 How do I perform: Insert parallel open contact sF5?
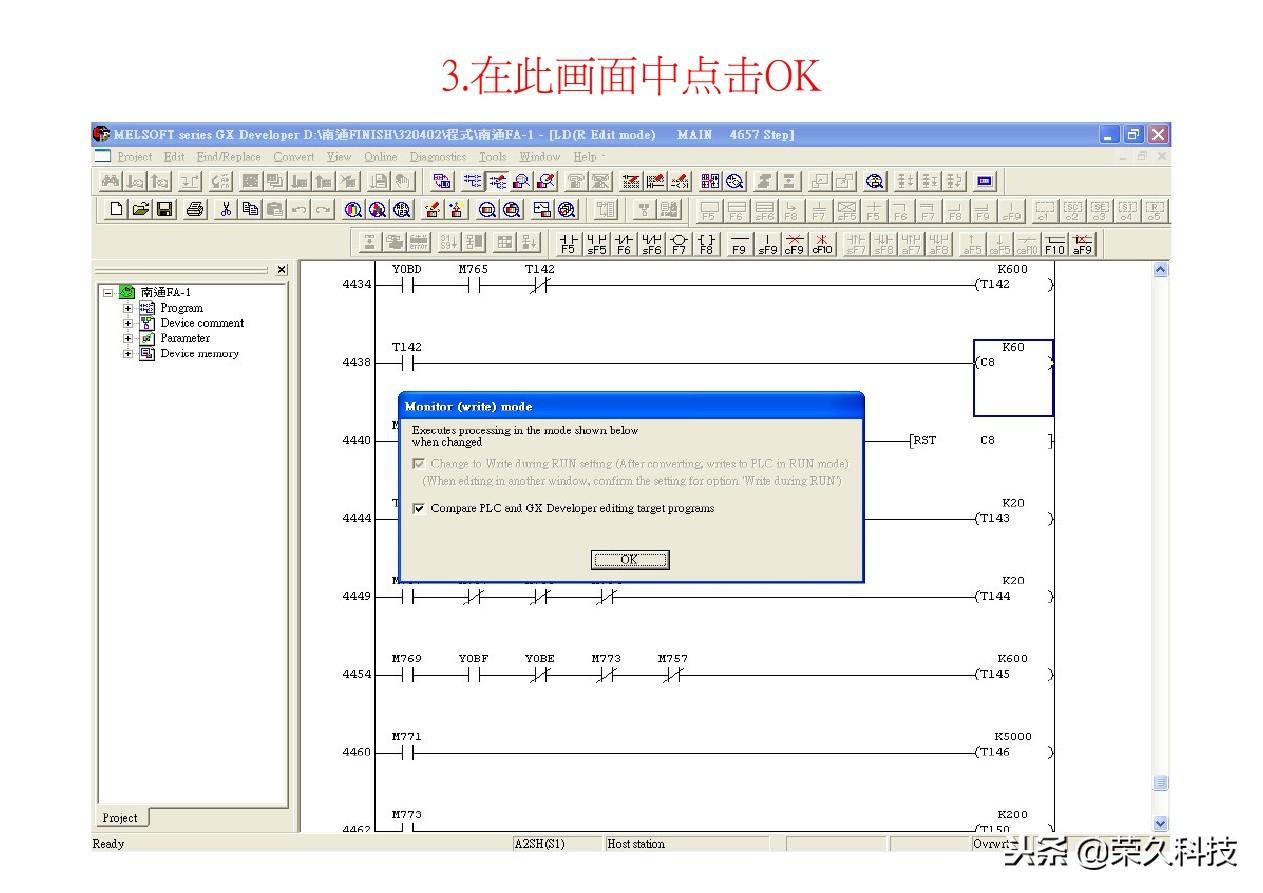(597, 243)
